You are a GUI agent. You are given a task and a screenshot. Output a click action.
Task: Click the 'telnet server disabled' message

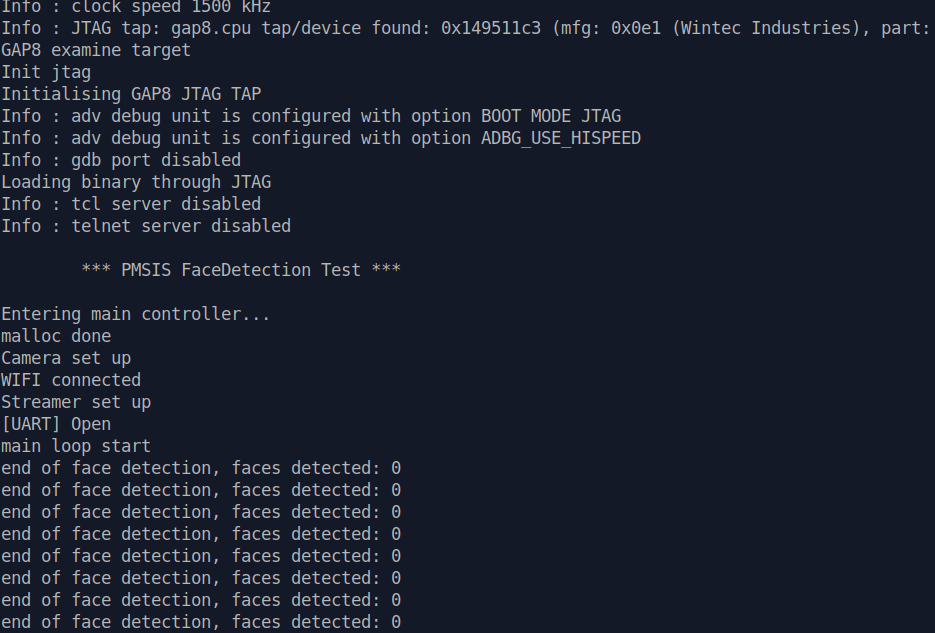(x=181, y=226)
